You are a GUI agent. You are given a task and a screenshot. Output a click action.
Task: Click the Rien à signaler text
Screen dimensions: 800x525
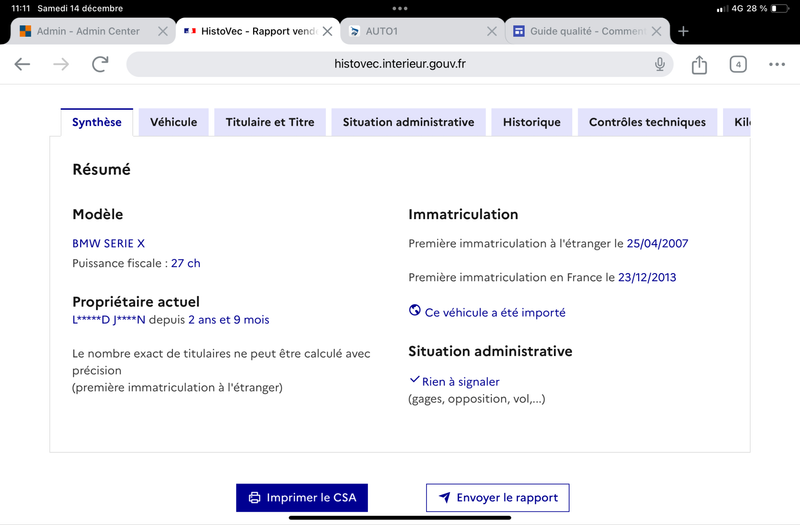[461, 382]
